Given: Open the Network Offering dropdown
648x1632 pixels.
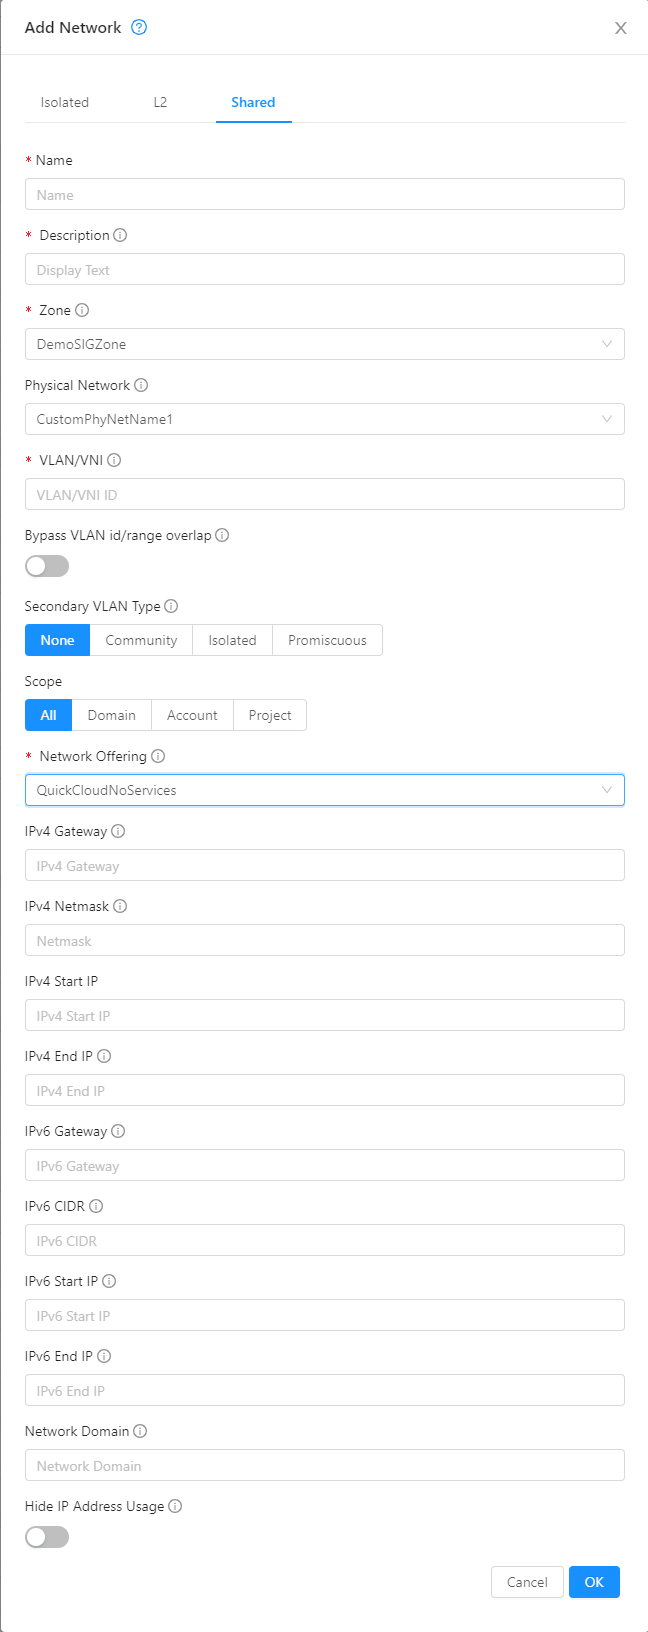Looking at the screenshot, I should tap(324, 790).
